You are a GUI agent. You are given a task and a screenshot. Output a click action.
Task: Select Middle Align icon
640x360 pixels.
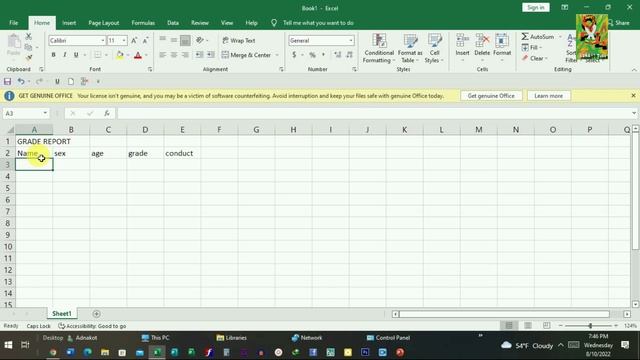pos(174,40)
